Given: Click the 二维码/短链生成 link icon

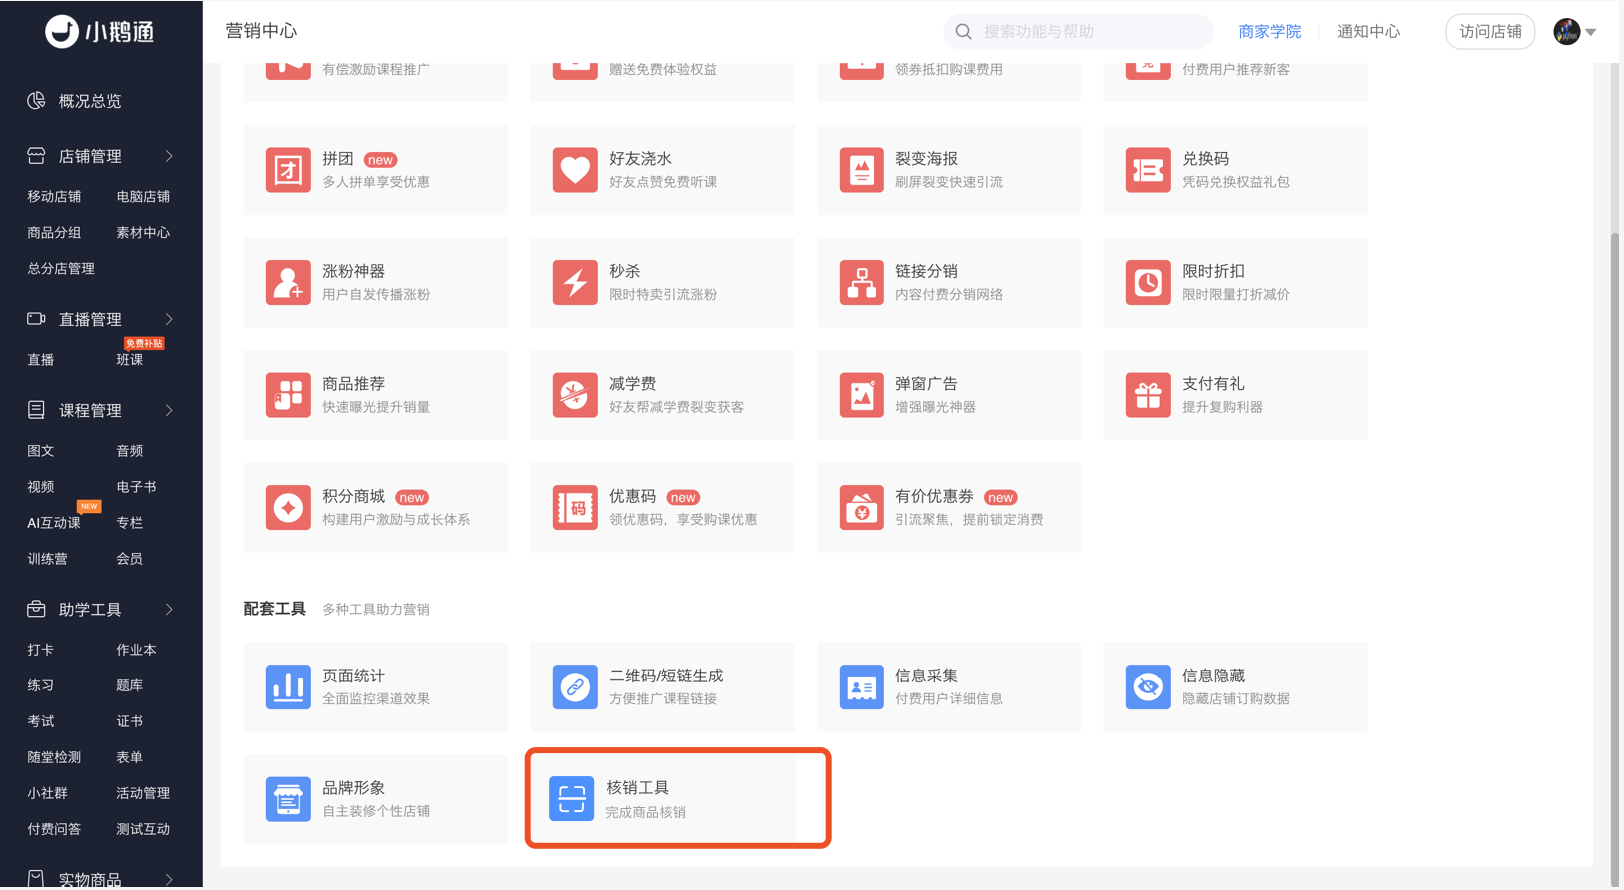Looking at the screenshot, I should click(575, 687).
